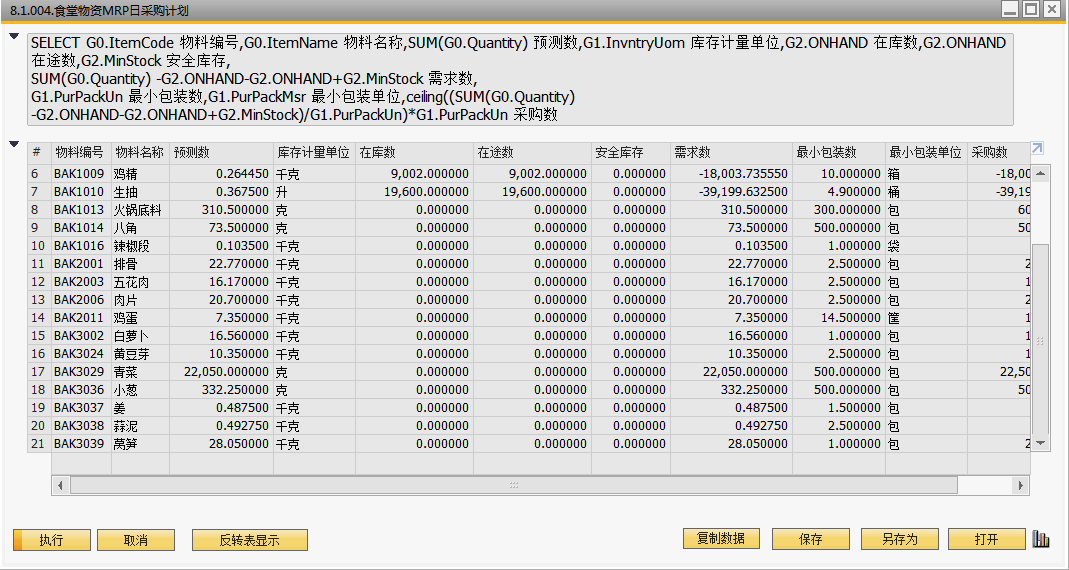Collapse the SQL query text panel
The height and width of the screenshot is (570, 1069).
click(x=14, y=37)
